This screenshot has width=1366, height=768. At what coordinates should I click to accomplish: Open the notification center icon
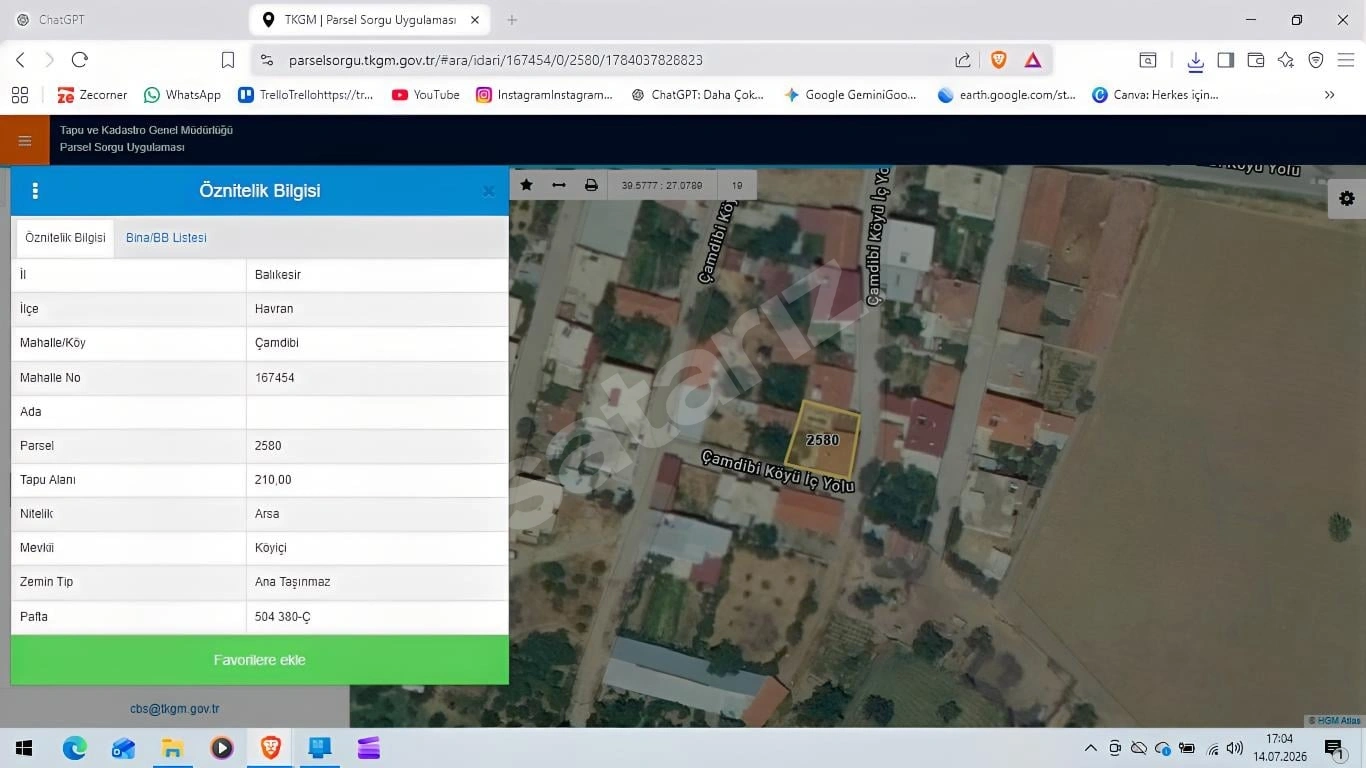[x=1333, y=748]
